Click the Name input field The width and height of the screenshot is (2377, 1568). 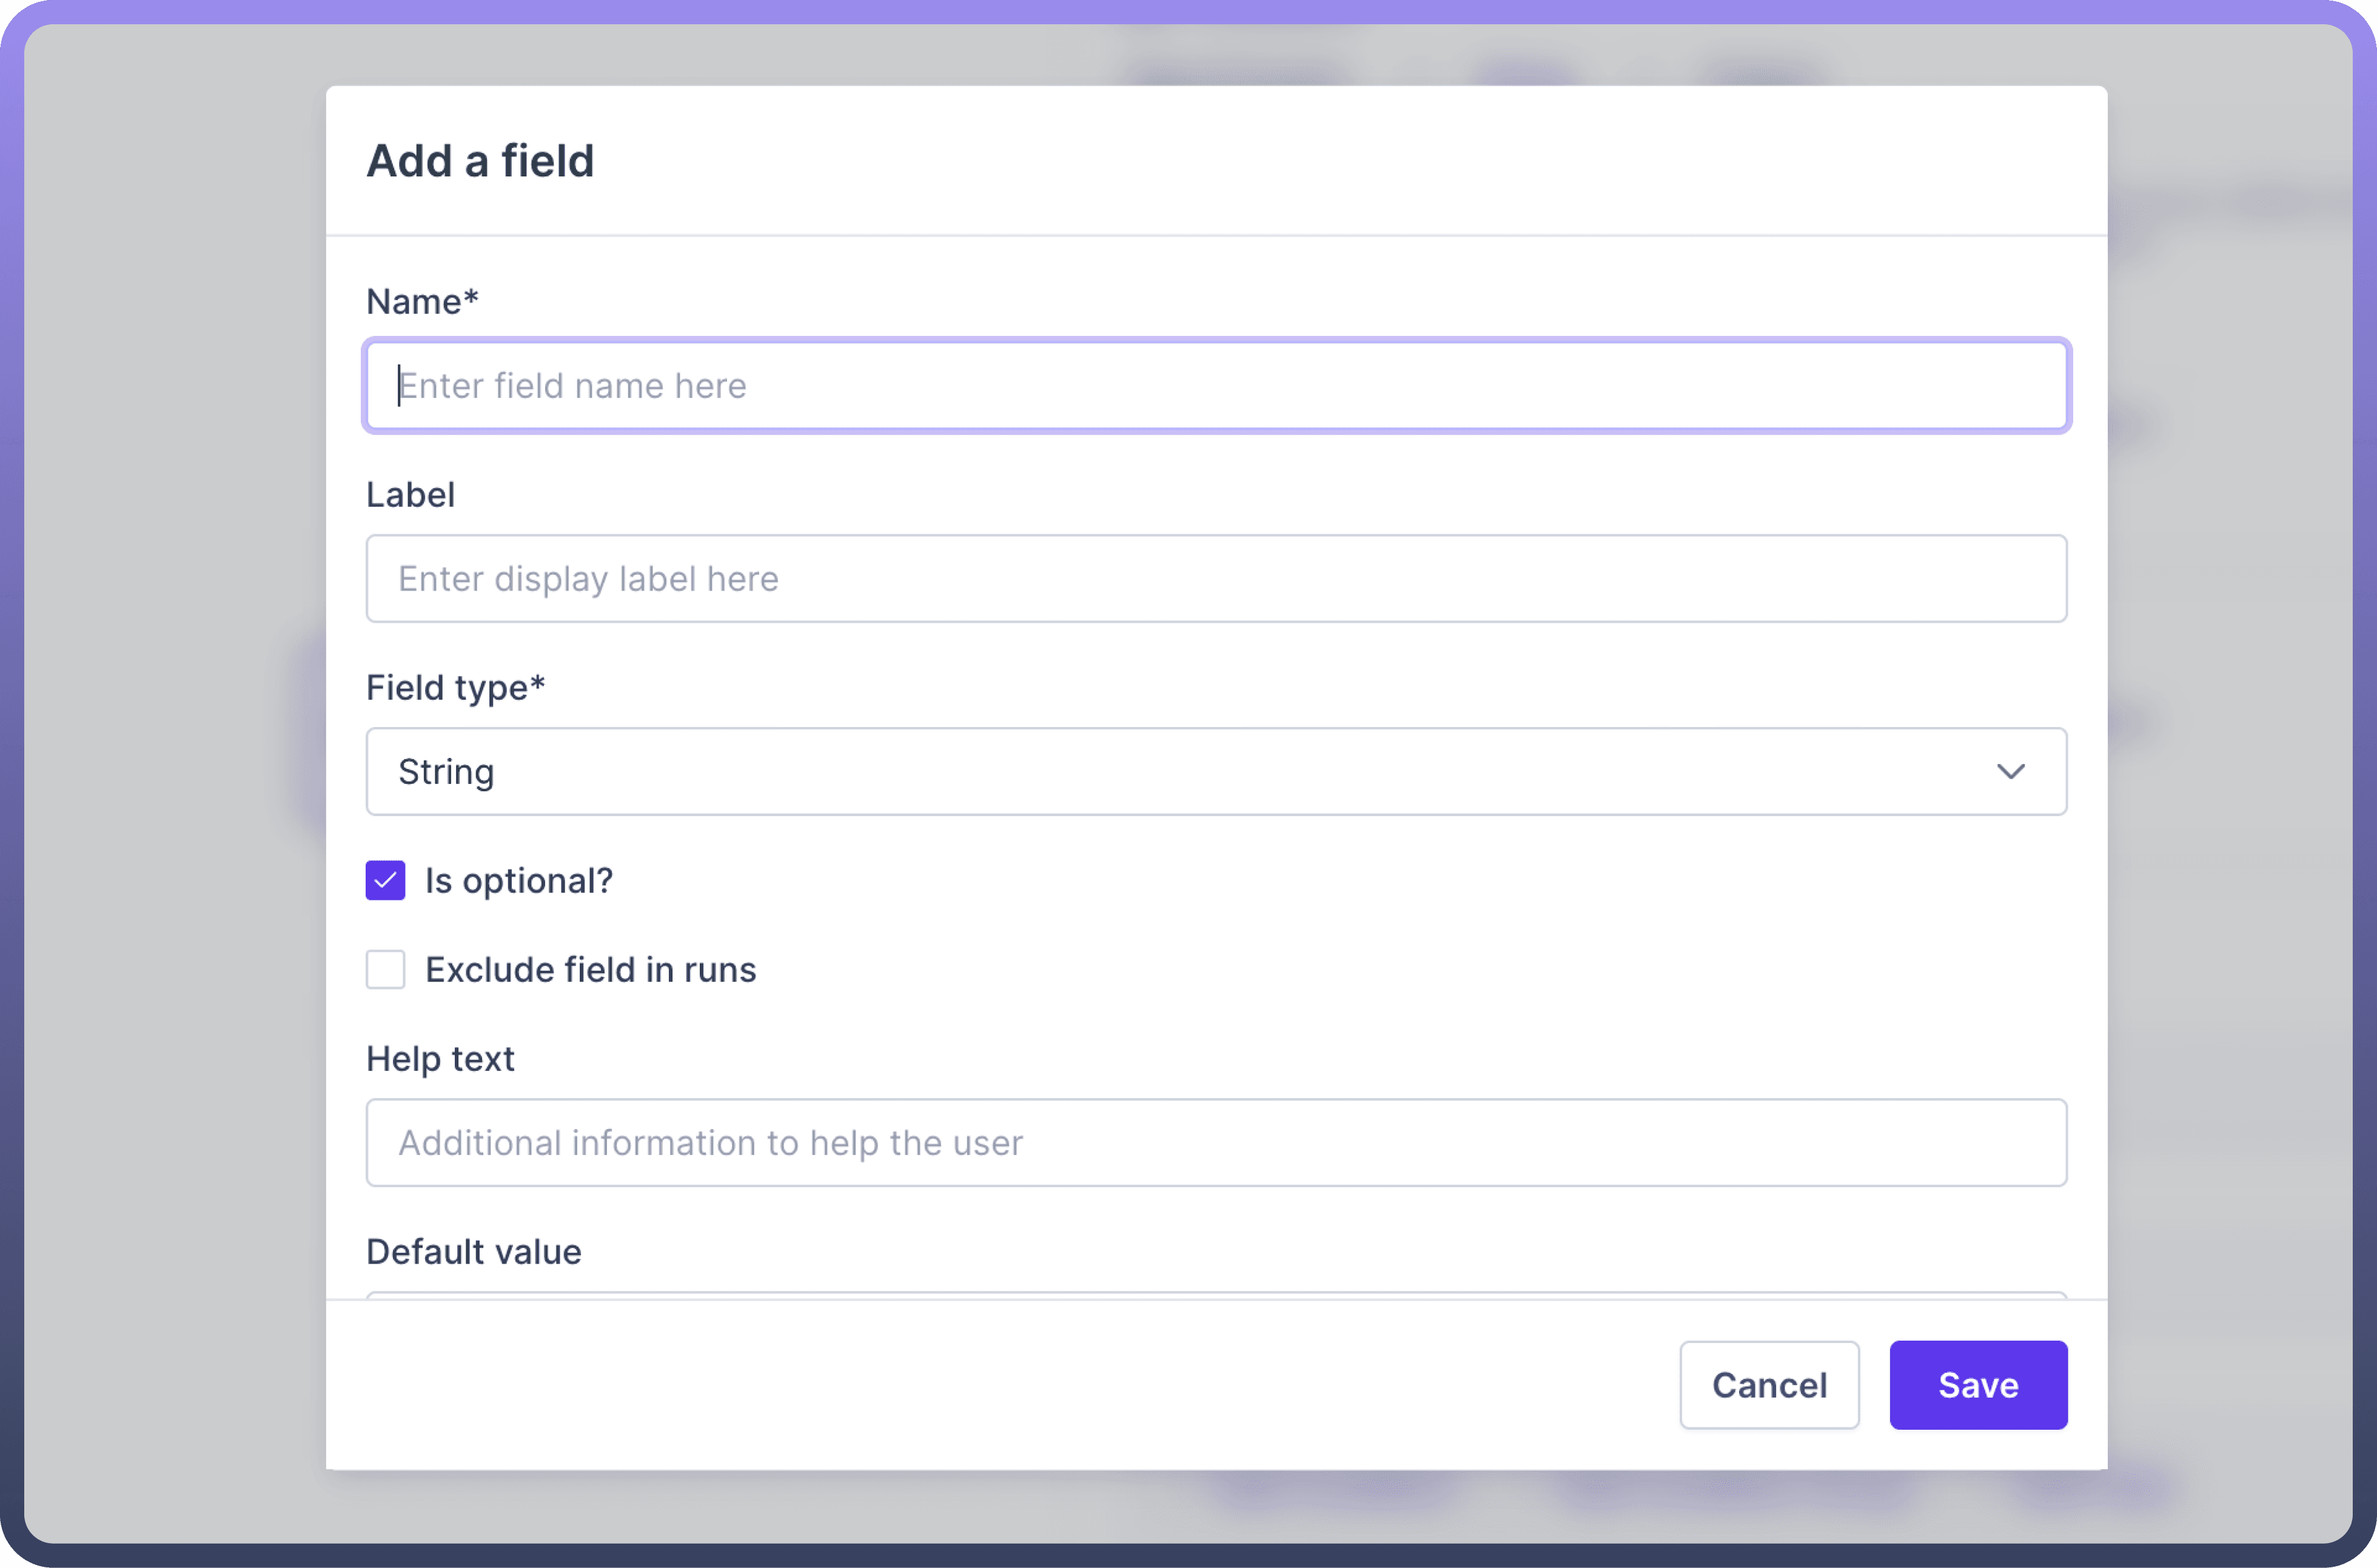point(1216,386)
